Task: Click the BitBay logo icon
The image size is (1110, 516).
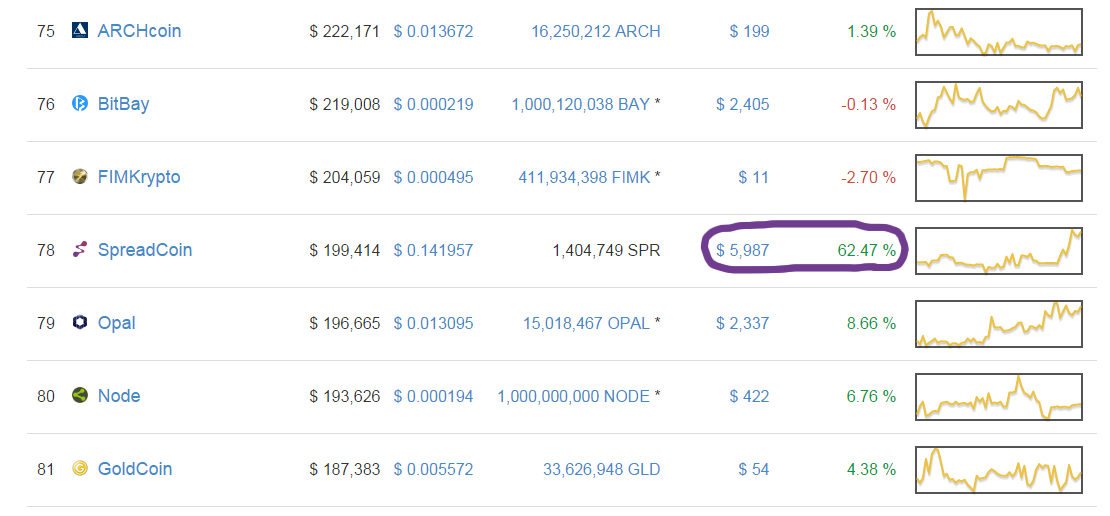Action: [80, 104]
